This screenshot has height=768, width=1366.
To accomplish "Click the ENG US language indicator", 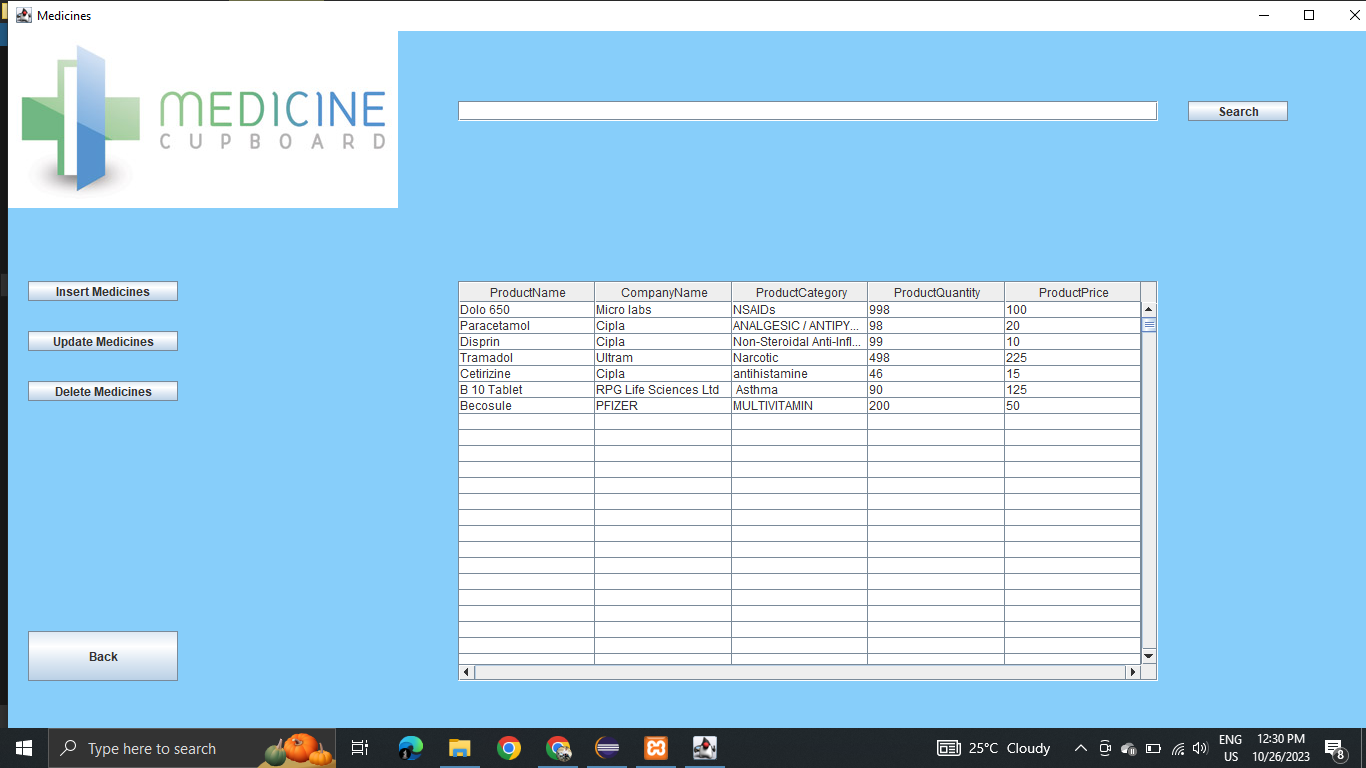I will pos(1230,748).
